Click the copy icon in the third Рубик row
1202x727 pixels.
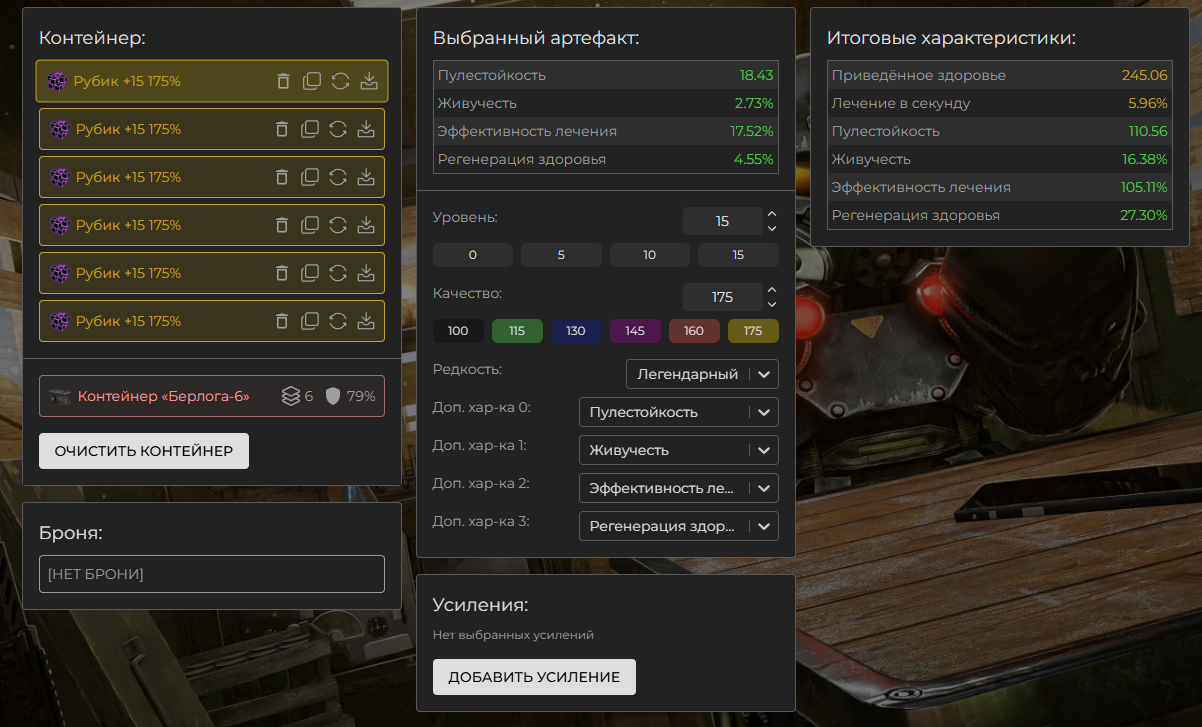click(x=311, y=177)
